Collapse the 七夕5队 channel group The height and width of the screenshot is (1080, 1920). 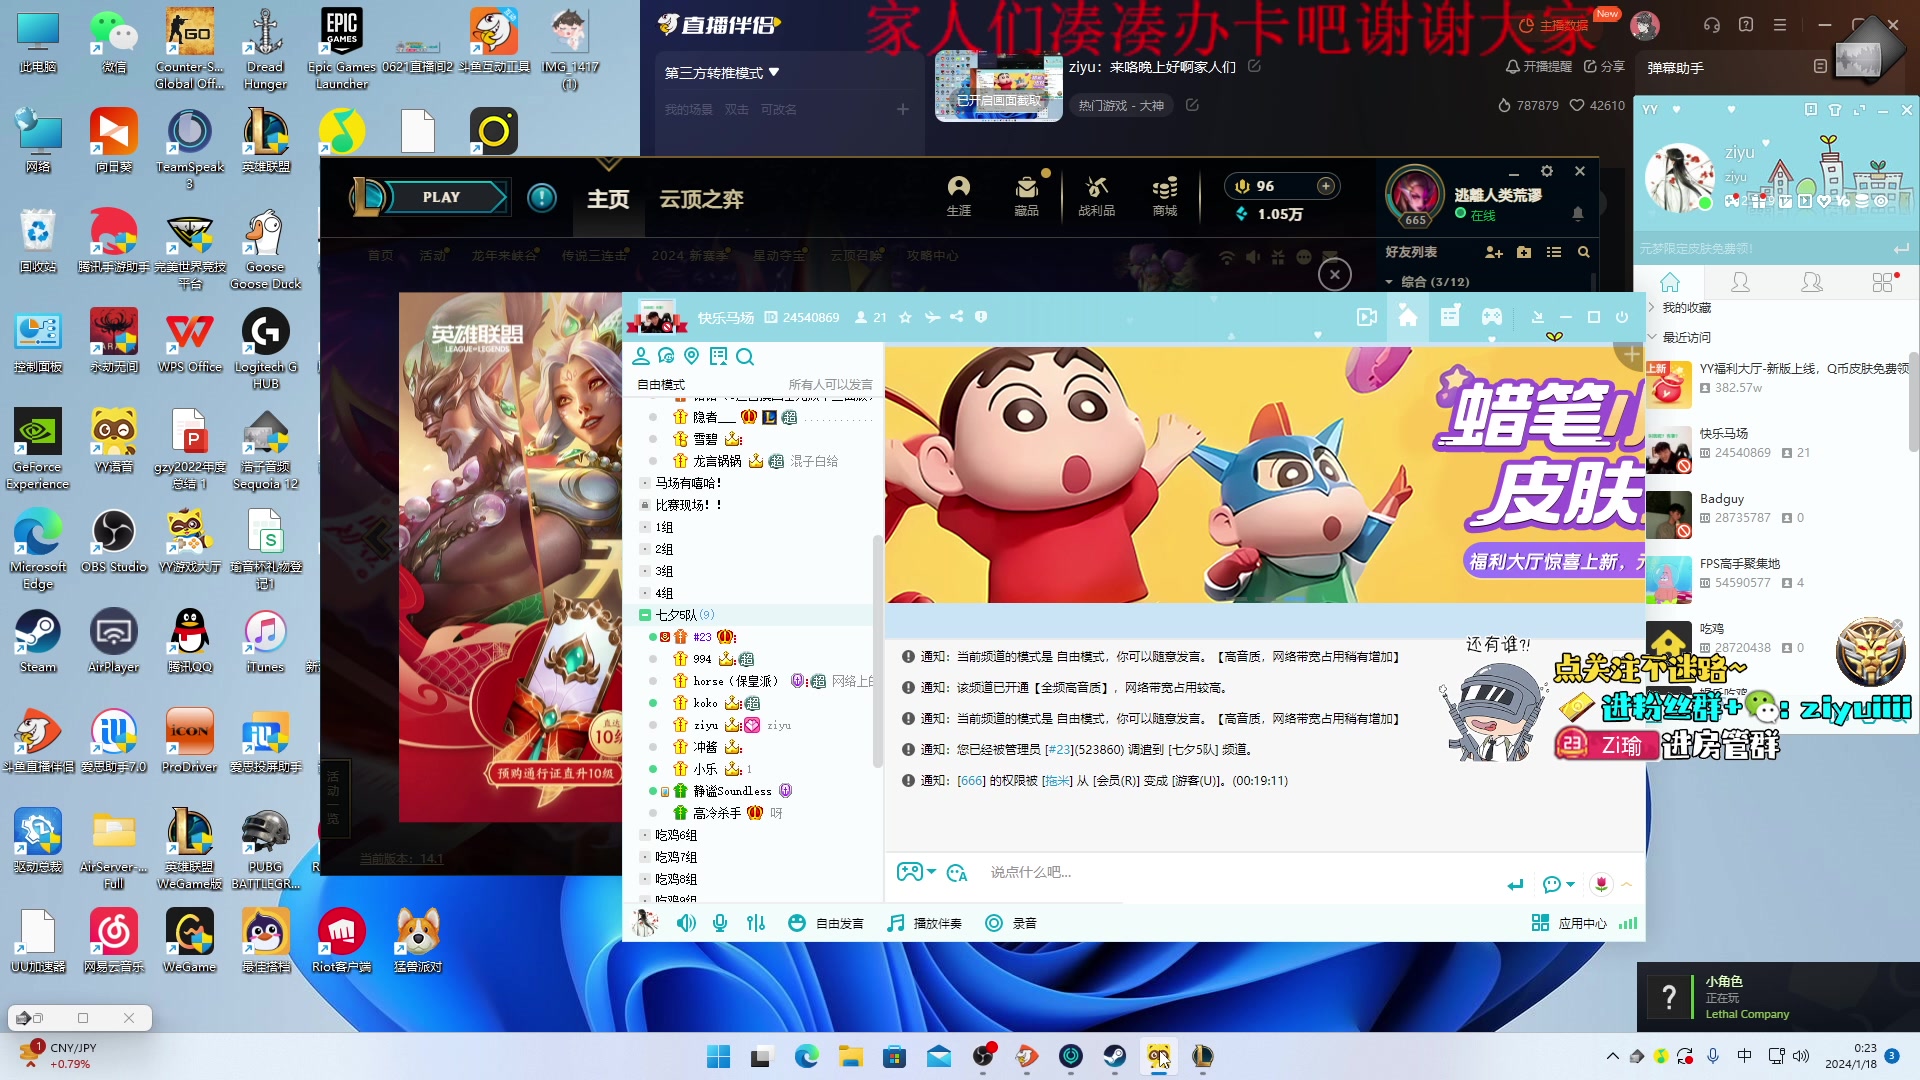pos(645,615)
